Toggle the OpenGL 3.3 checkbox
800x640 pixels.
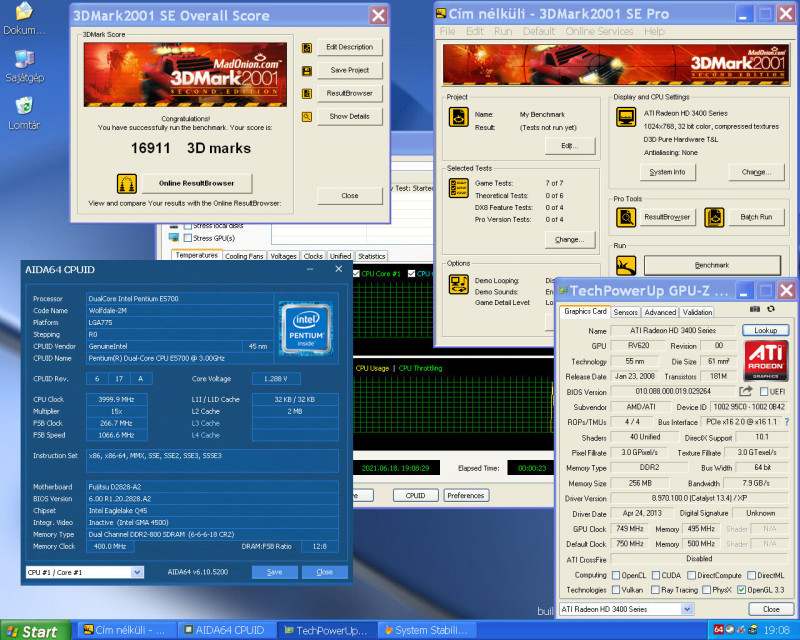[x=741, y=589]
